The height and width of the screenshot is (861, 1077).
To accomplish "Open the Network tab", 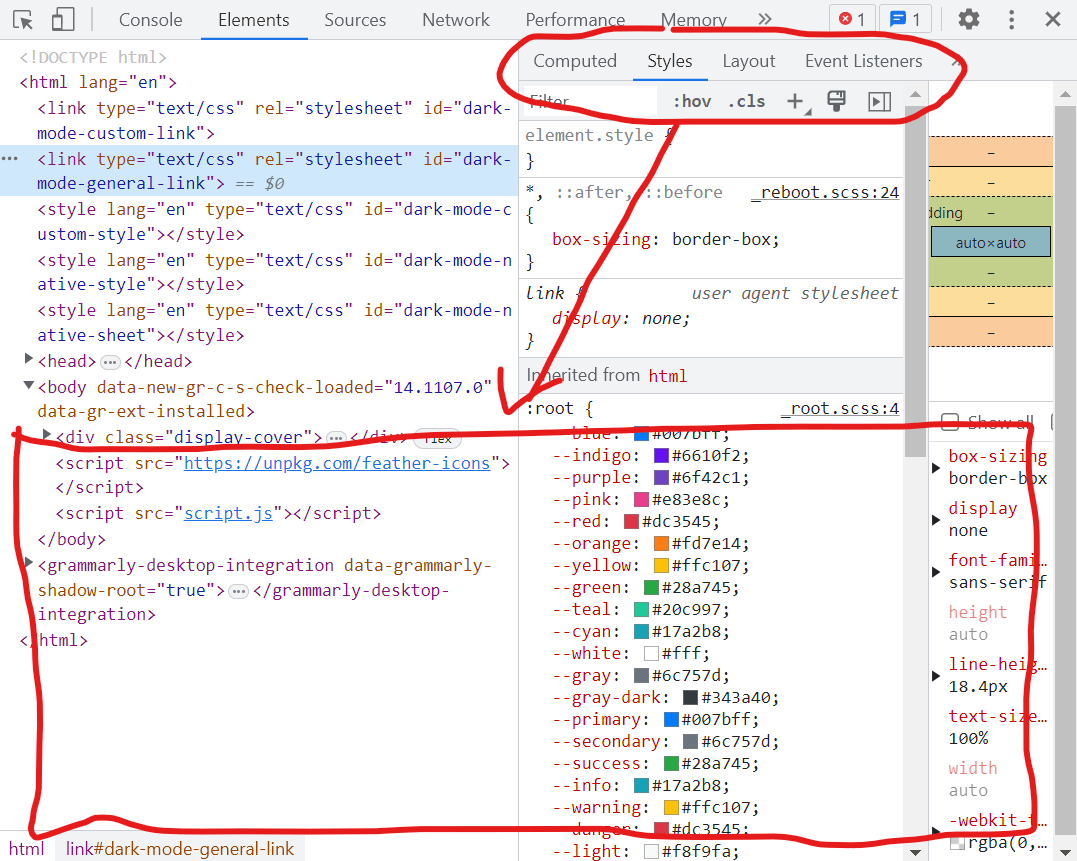I will point(456,20).
